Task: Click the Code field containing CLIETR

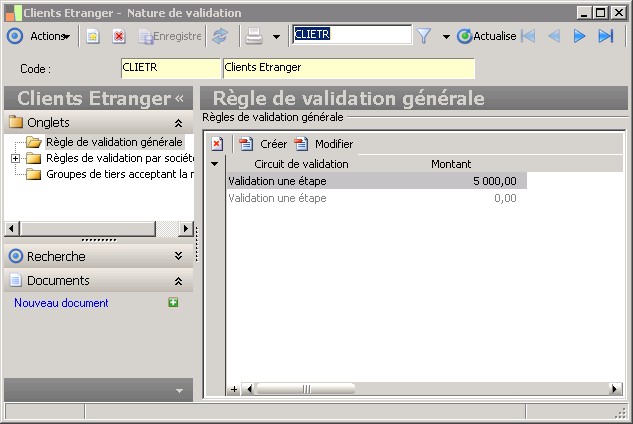Action: point(170,68)
